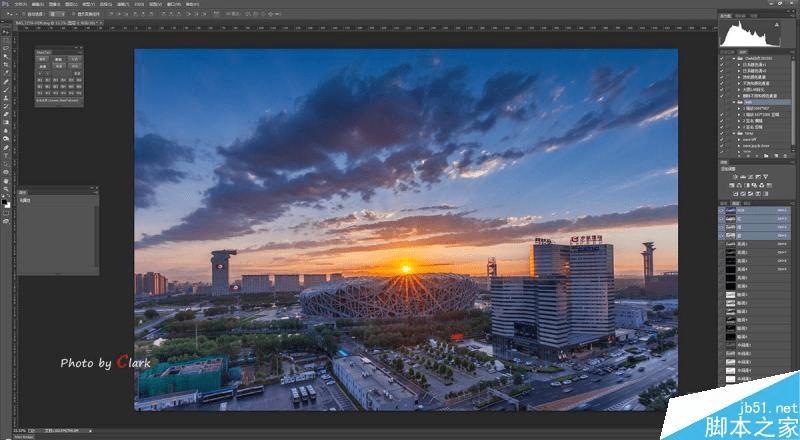Click the Quick Mask mode icon
Viewport: 800px width, 440px height.
pos(7,213)
